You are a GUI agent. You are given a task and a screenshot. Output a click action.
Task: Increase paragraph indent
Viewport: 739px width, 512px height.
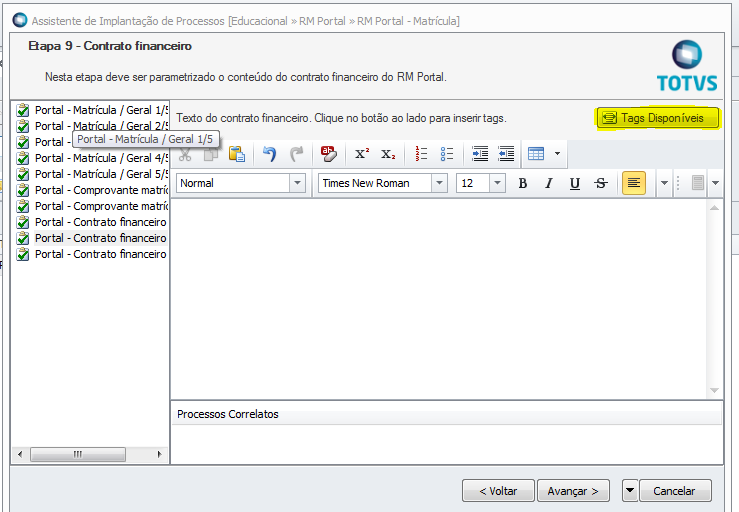click(x=480, y=154)
